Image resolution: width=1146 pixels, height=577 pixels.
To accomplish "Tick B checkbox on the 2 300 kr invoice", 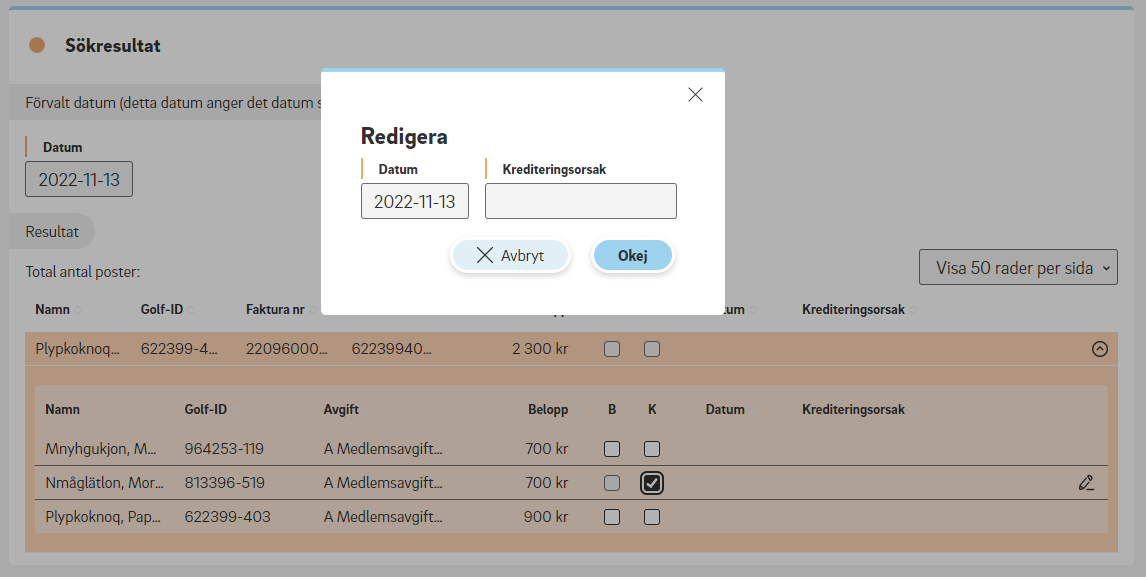I will pyautogui.click(x=612, y=349).
